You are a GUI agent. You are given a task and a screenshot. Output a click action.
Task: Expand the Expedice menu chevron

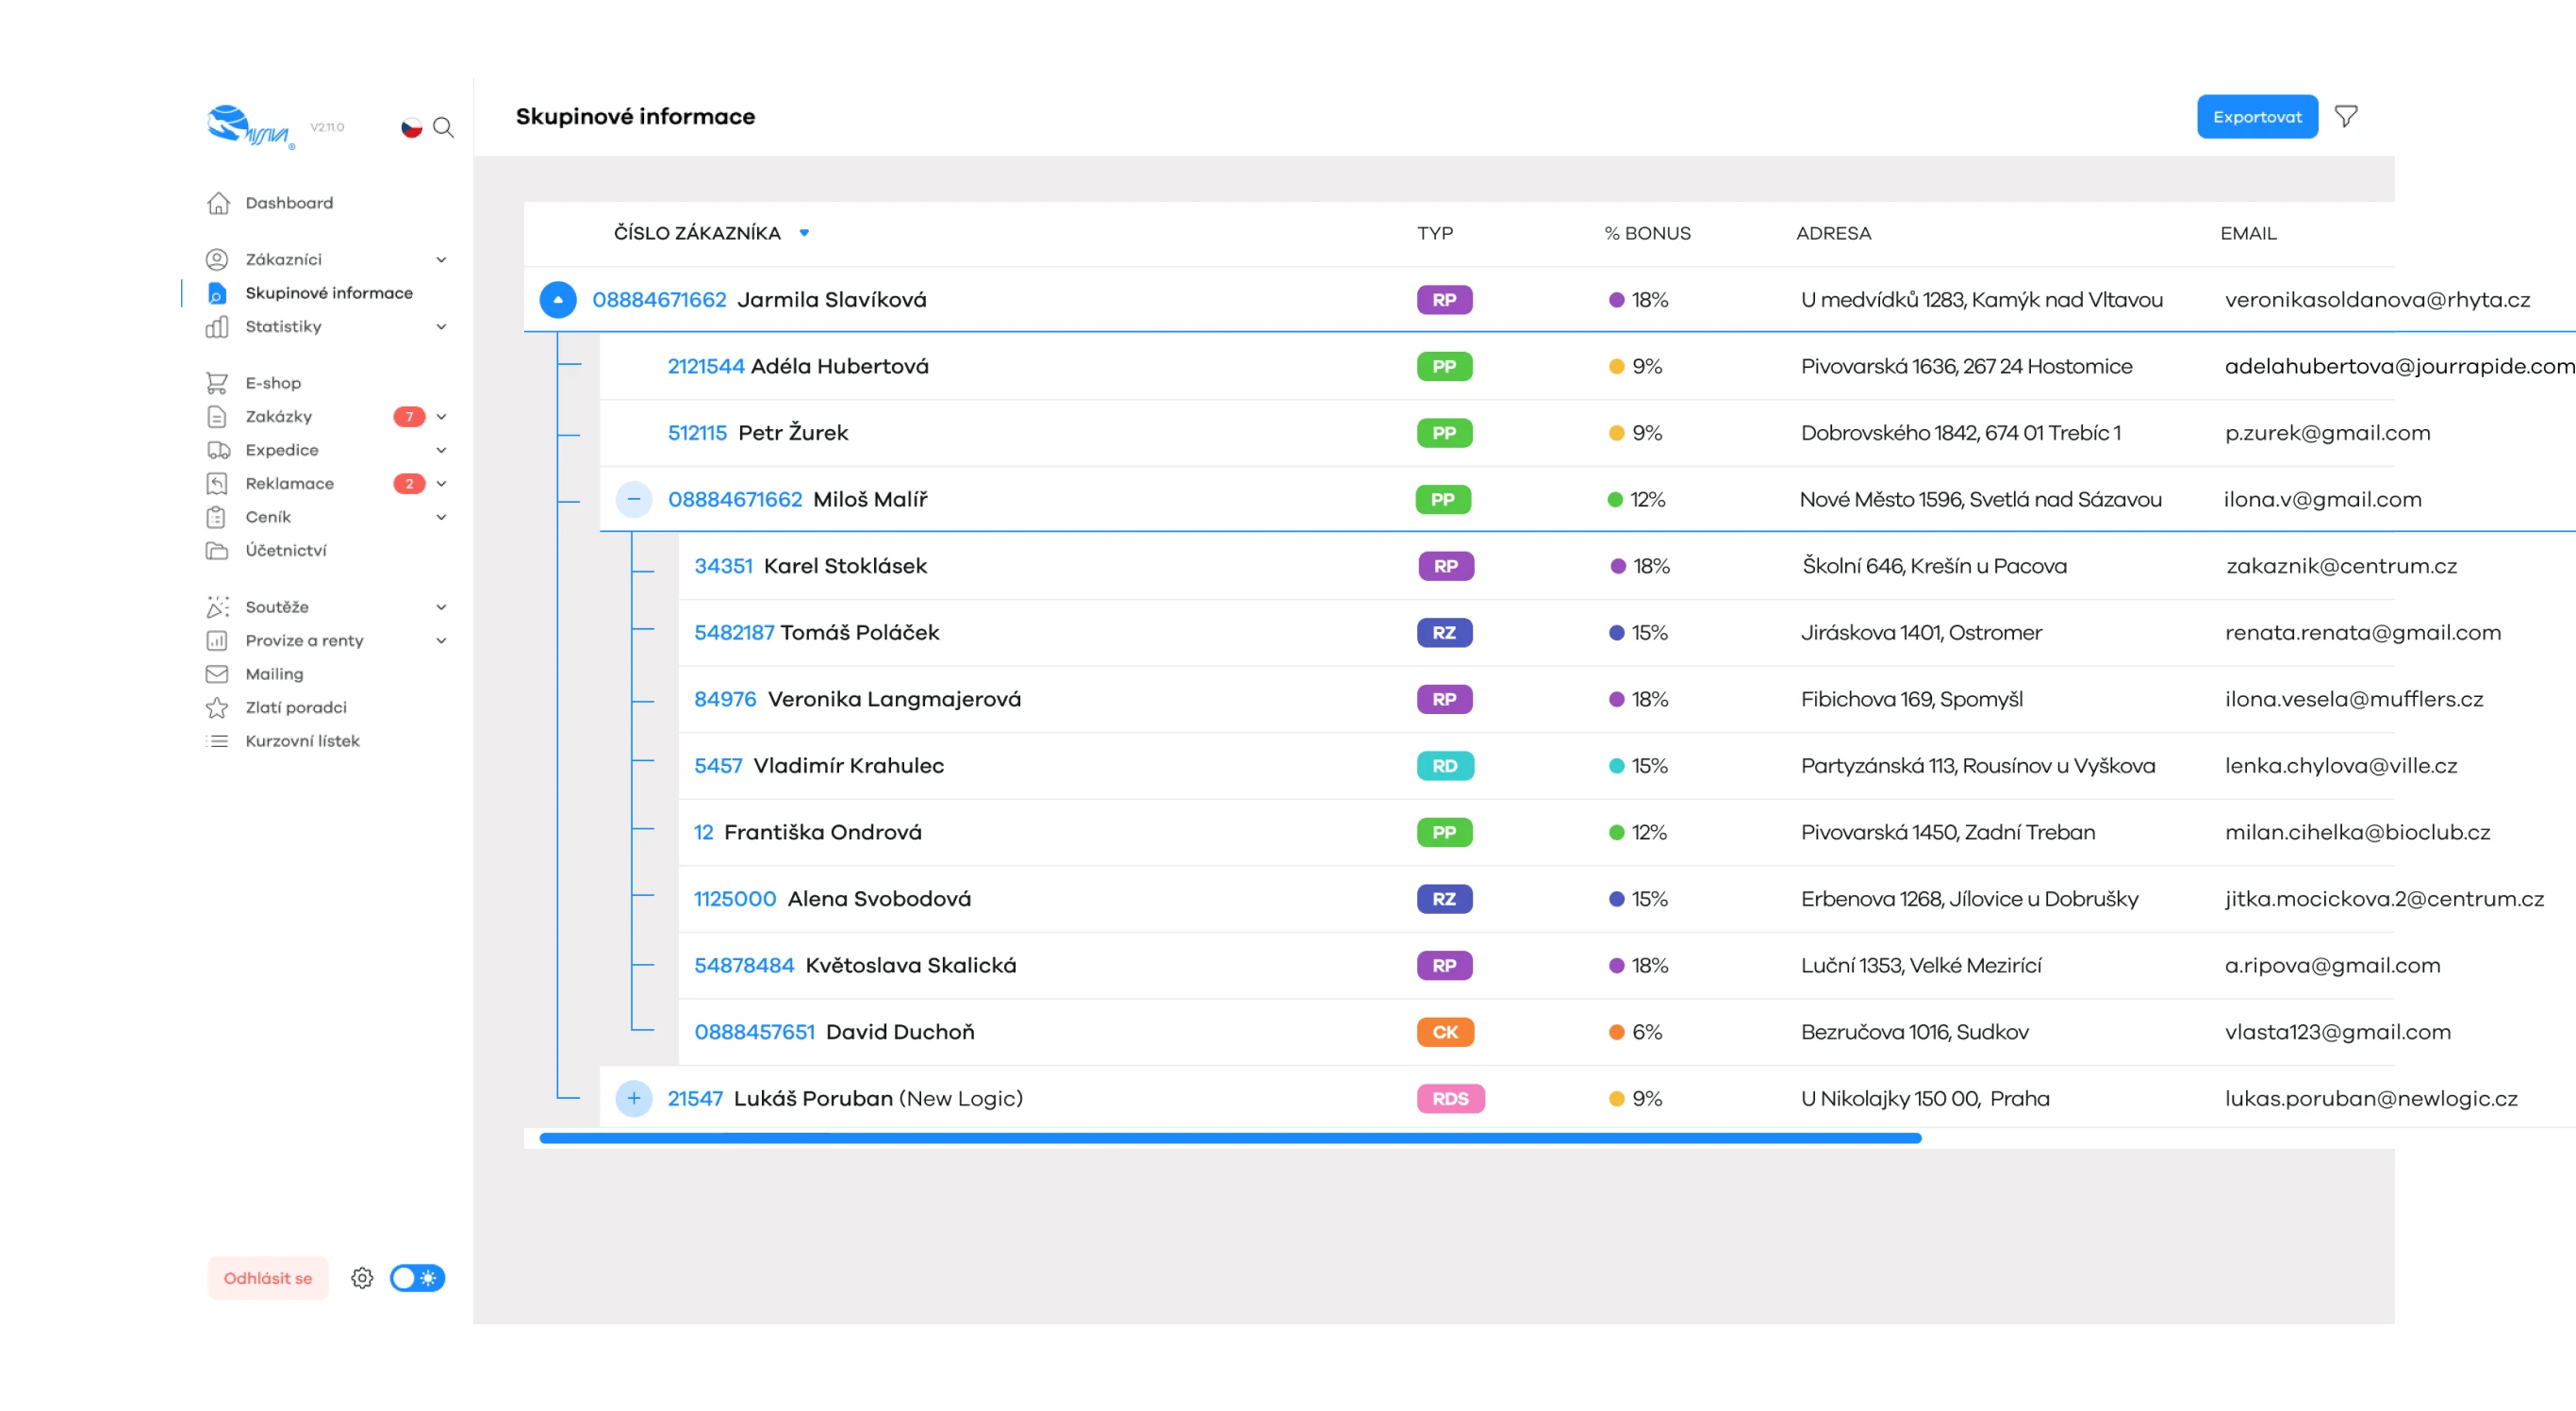tap(441, 450)
